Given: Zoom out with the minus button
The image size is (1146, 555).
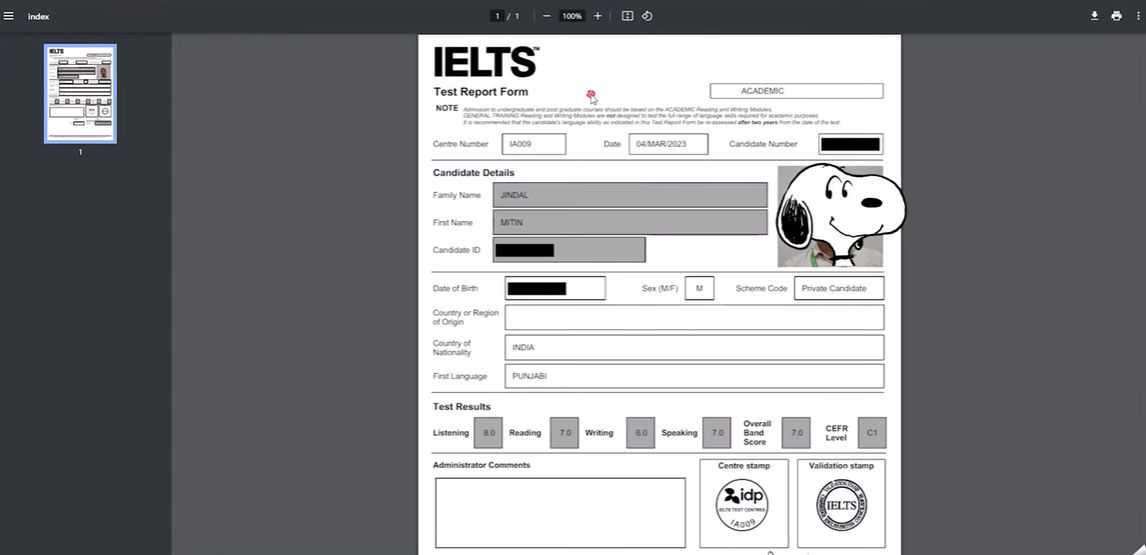Looking at the screenshot, I should pos(546,16).
